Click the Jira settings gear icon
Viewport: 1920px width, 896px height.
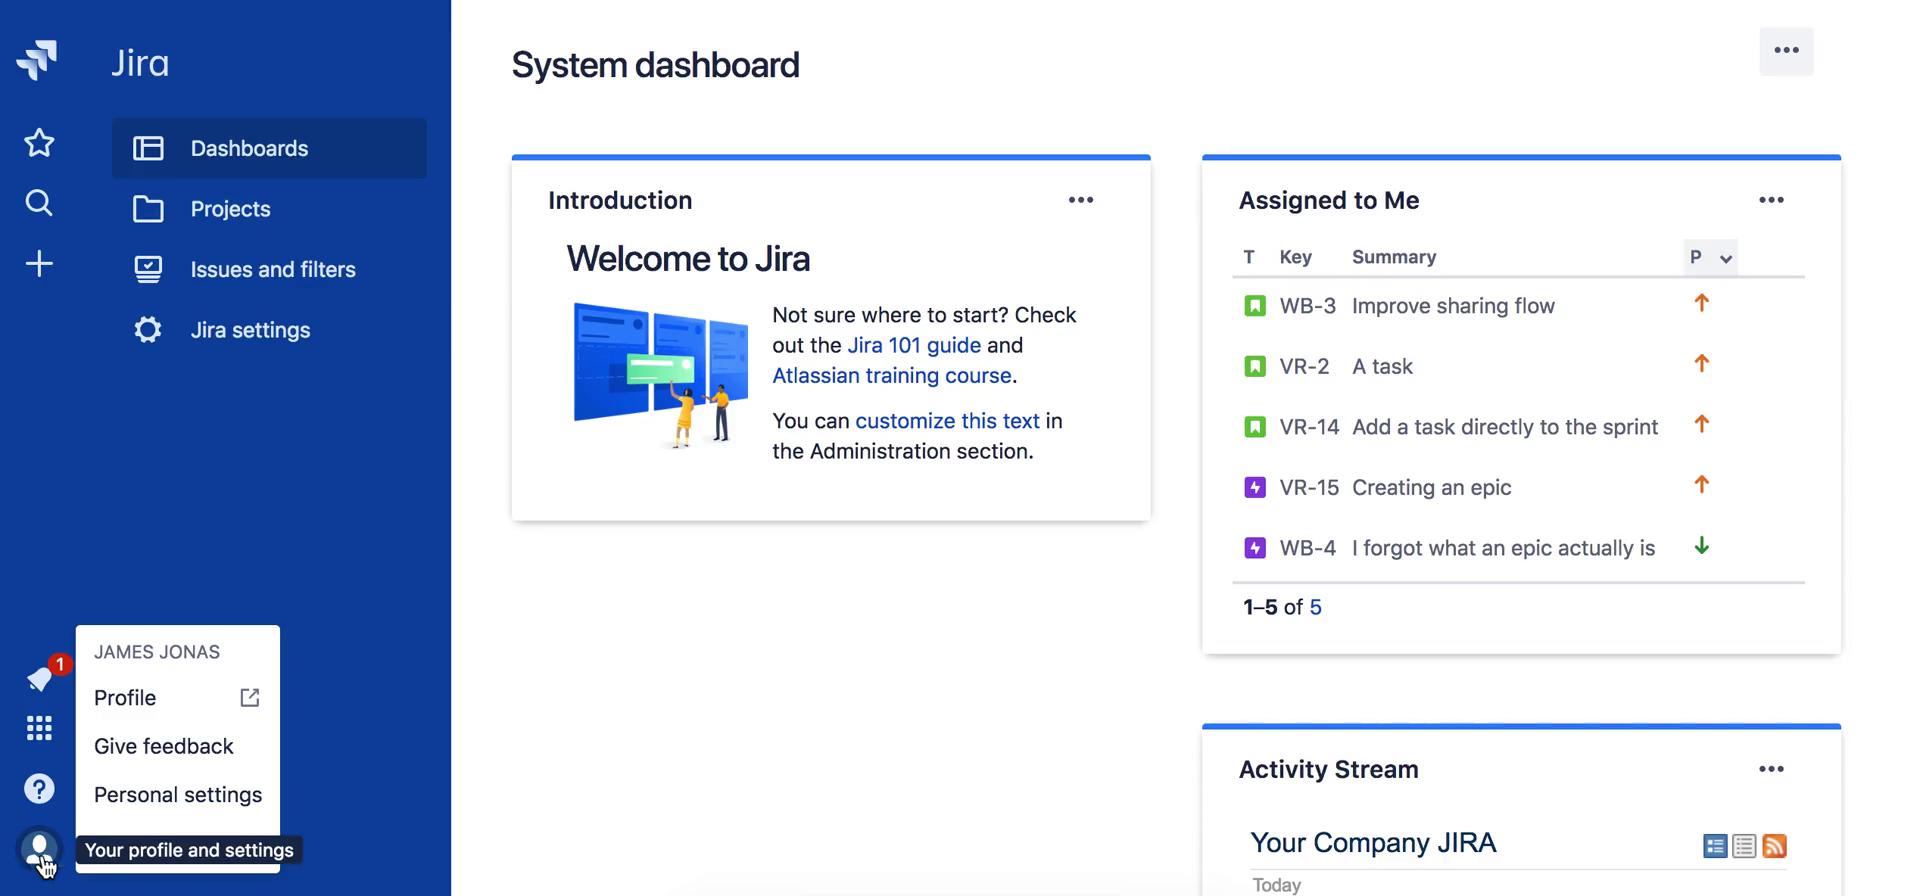click(148, 330)
